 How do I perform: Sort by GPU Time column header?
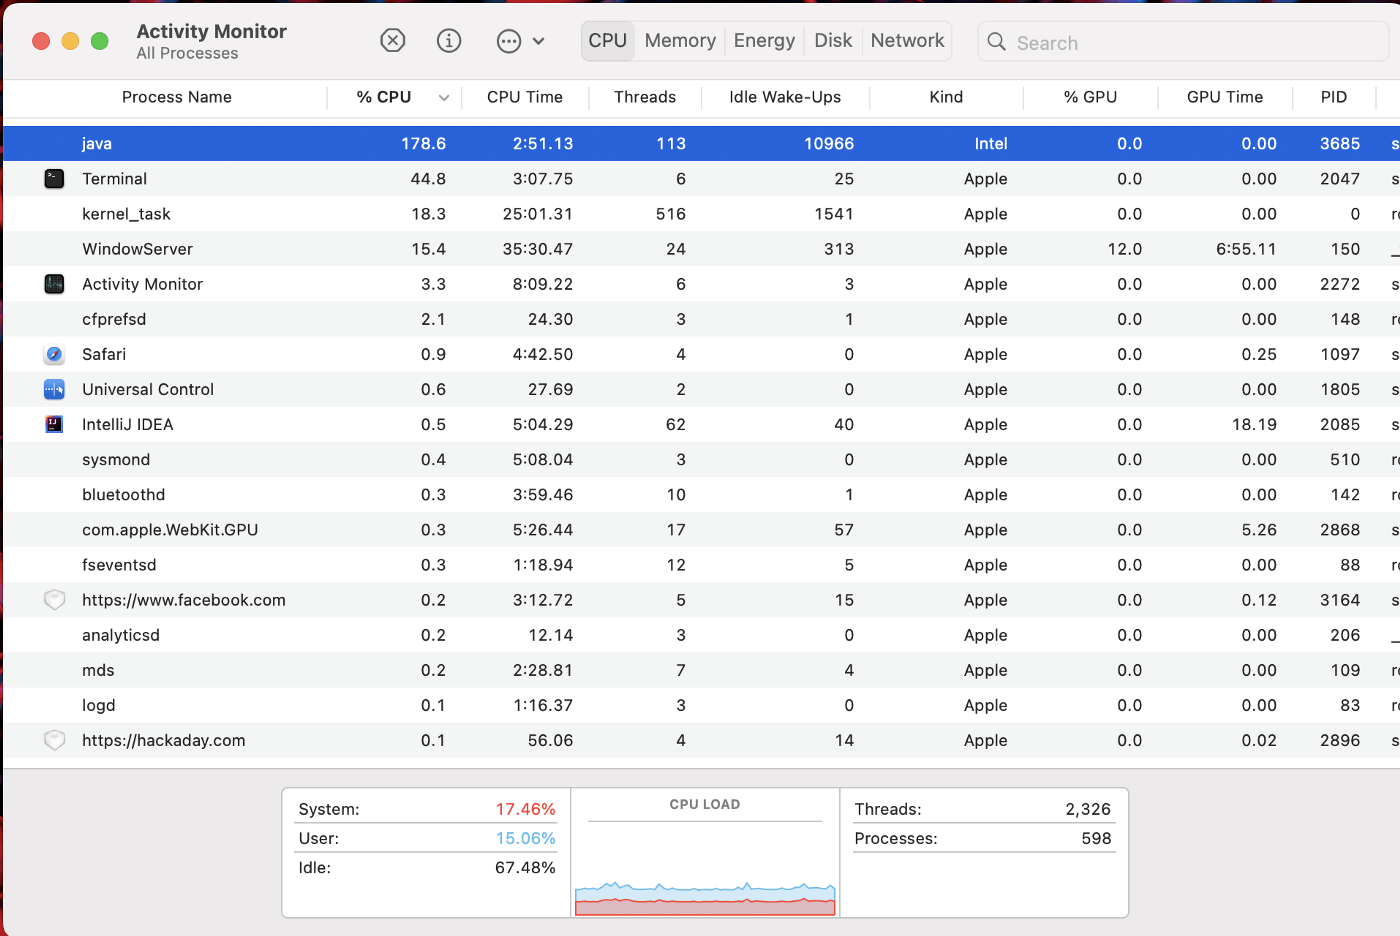coord(1225,97)
